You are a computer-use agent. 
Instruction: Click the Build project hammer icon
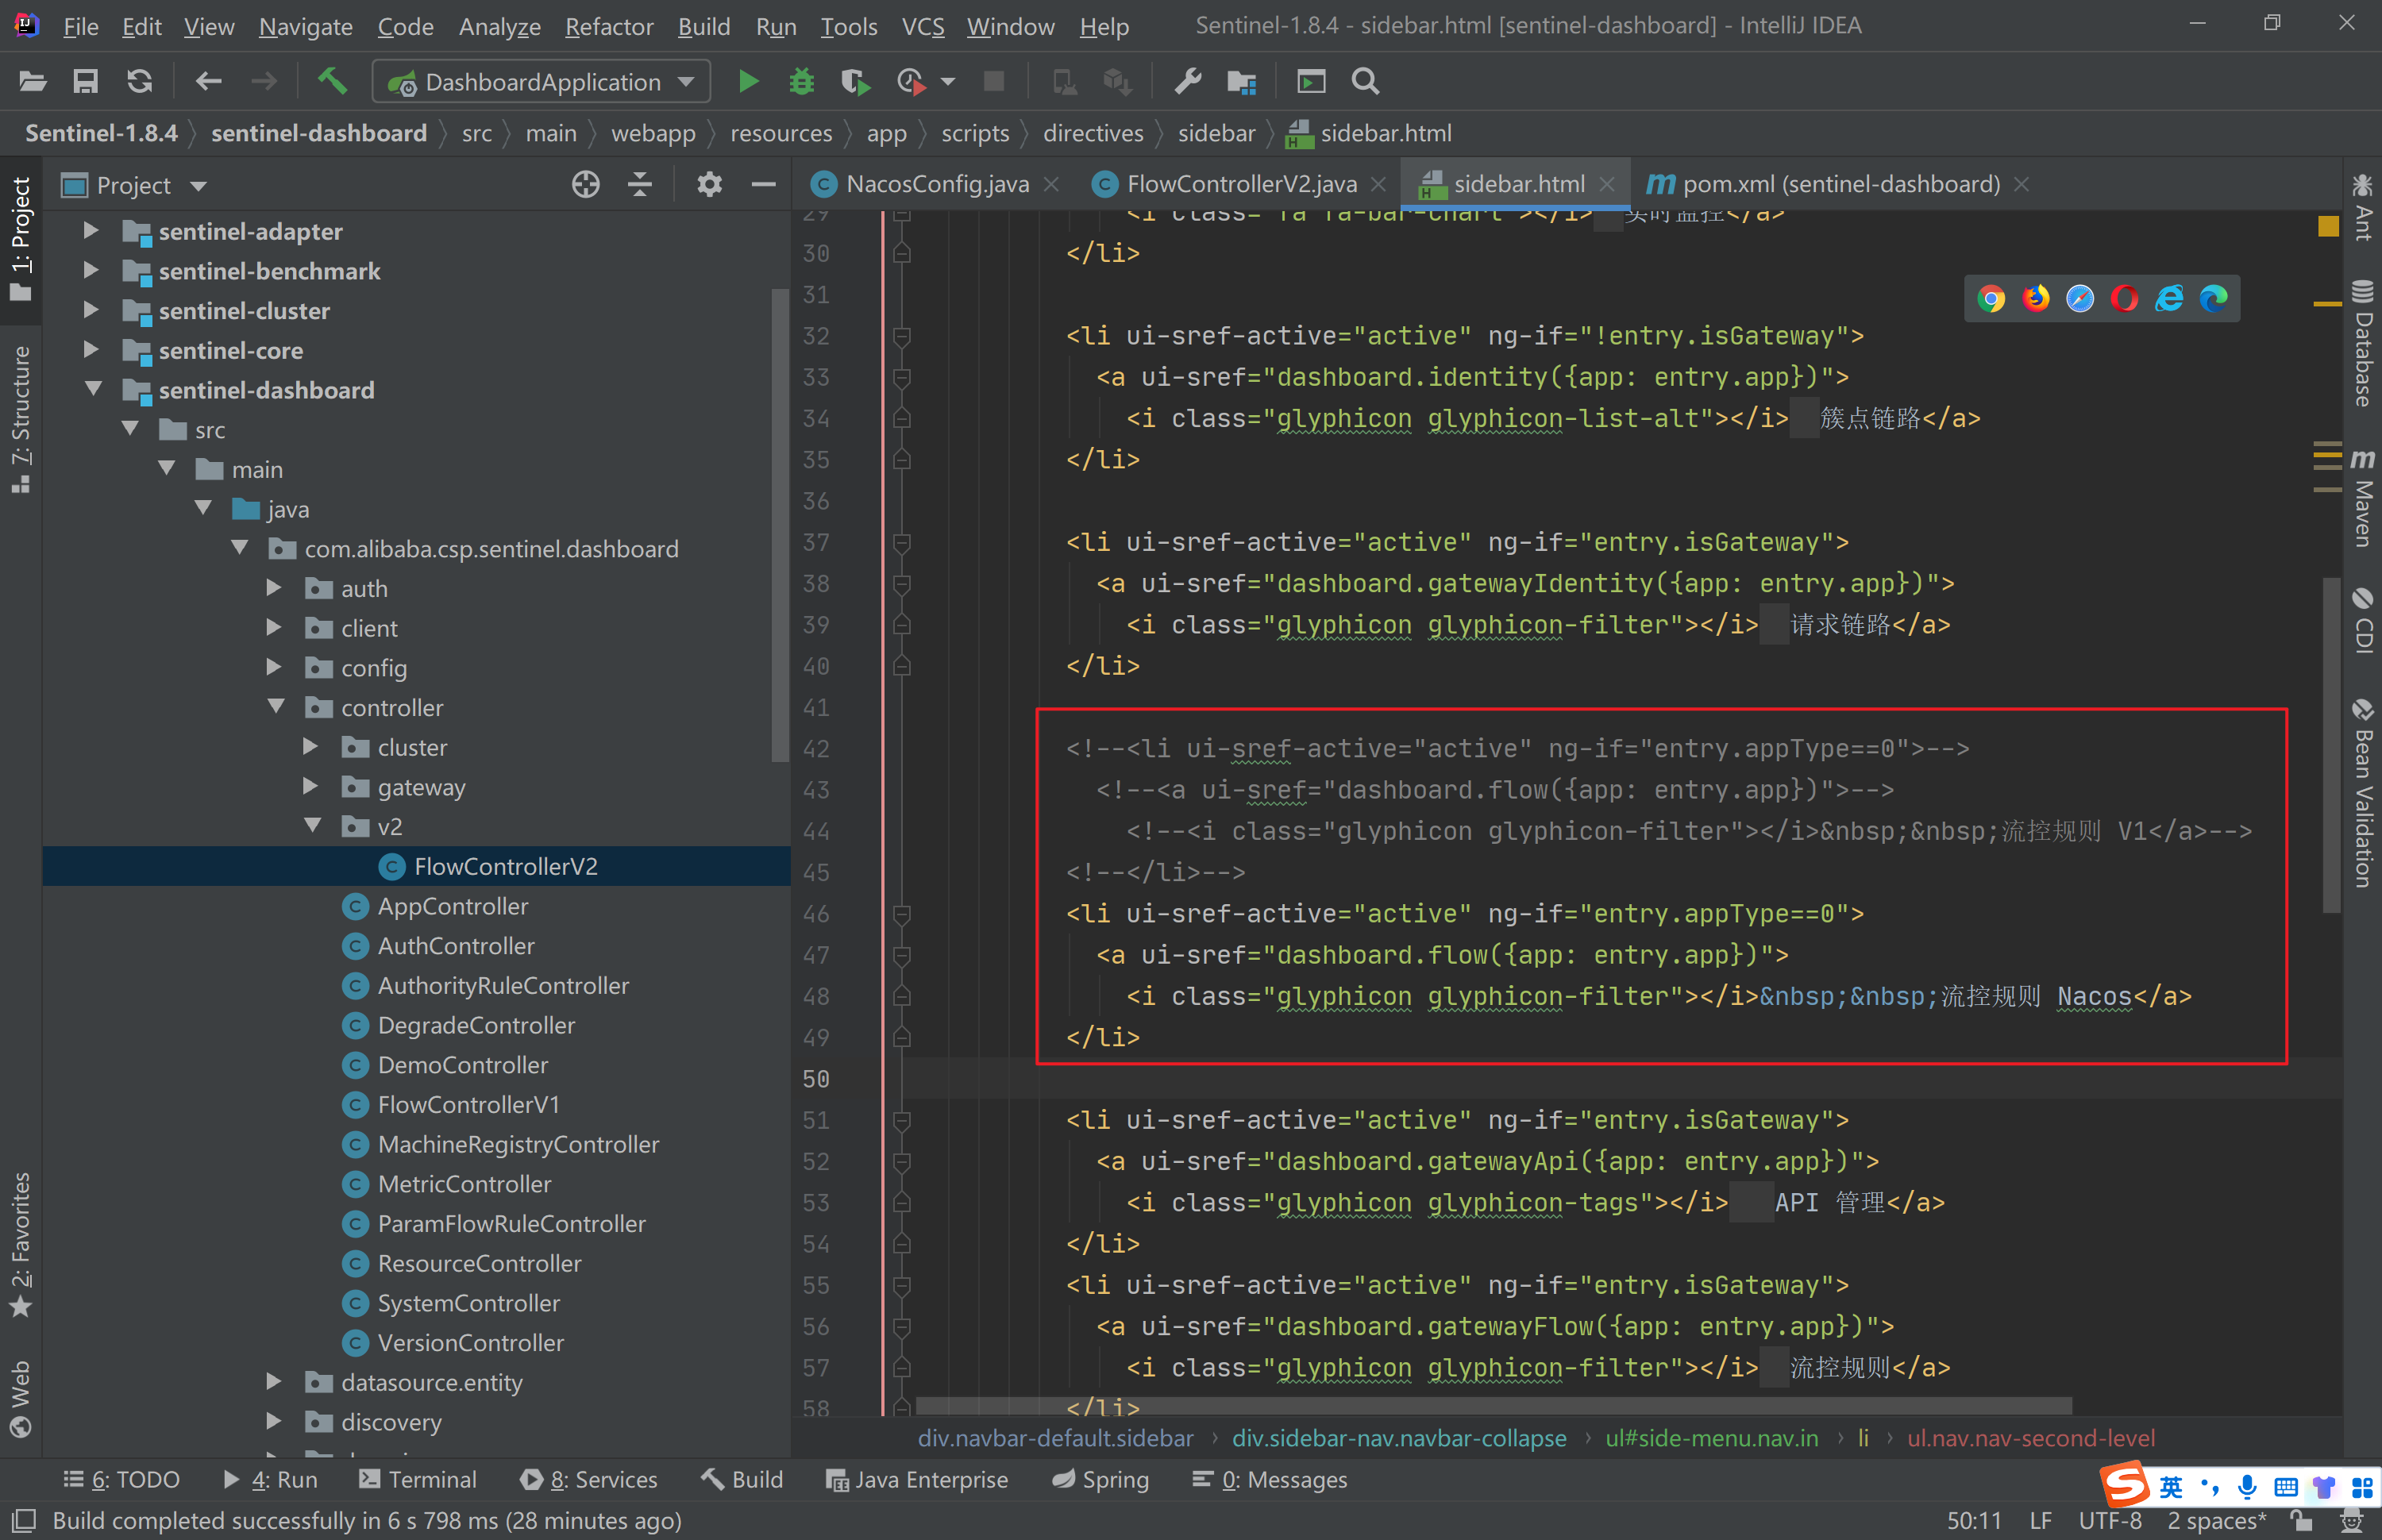(x=332, y=81)
